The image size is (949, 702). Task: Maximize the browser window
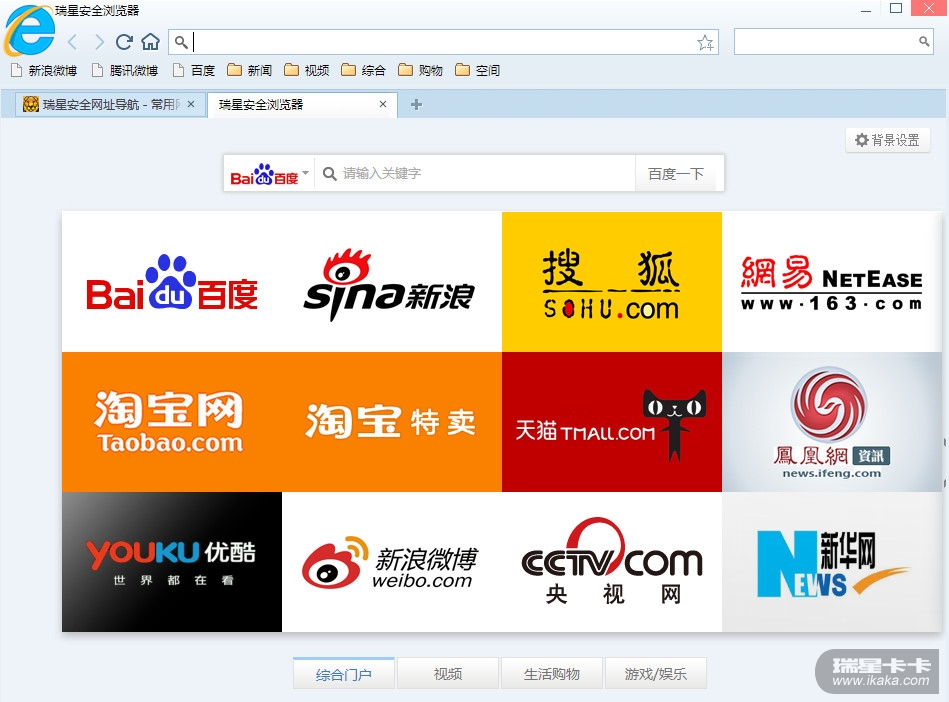click(896, 8)
